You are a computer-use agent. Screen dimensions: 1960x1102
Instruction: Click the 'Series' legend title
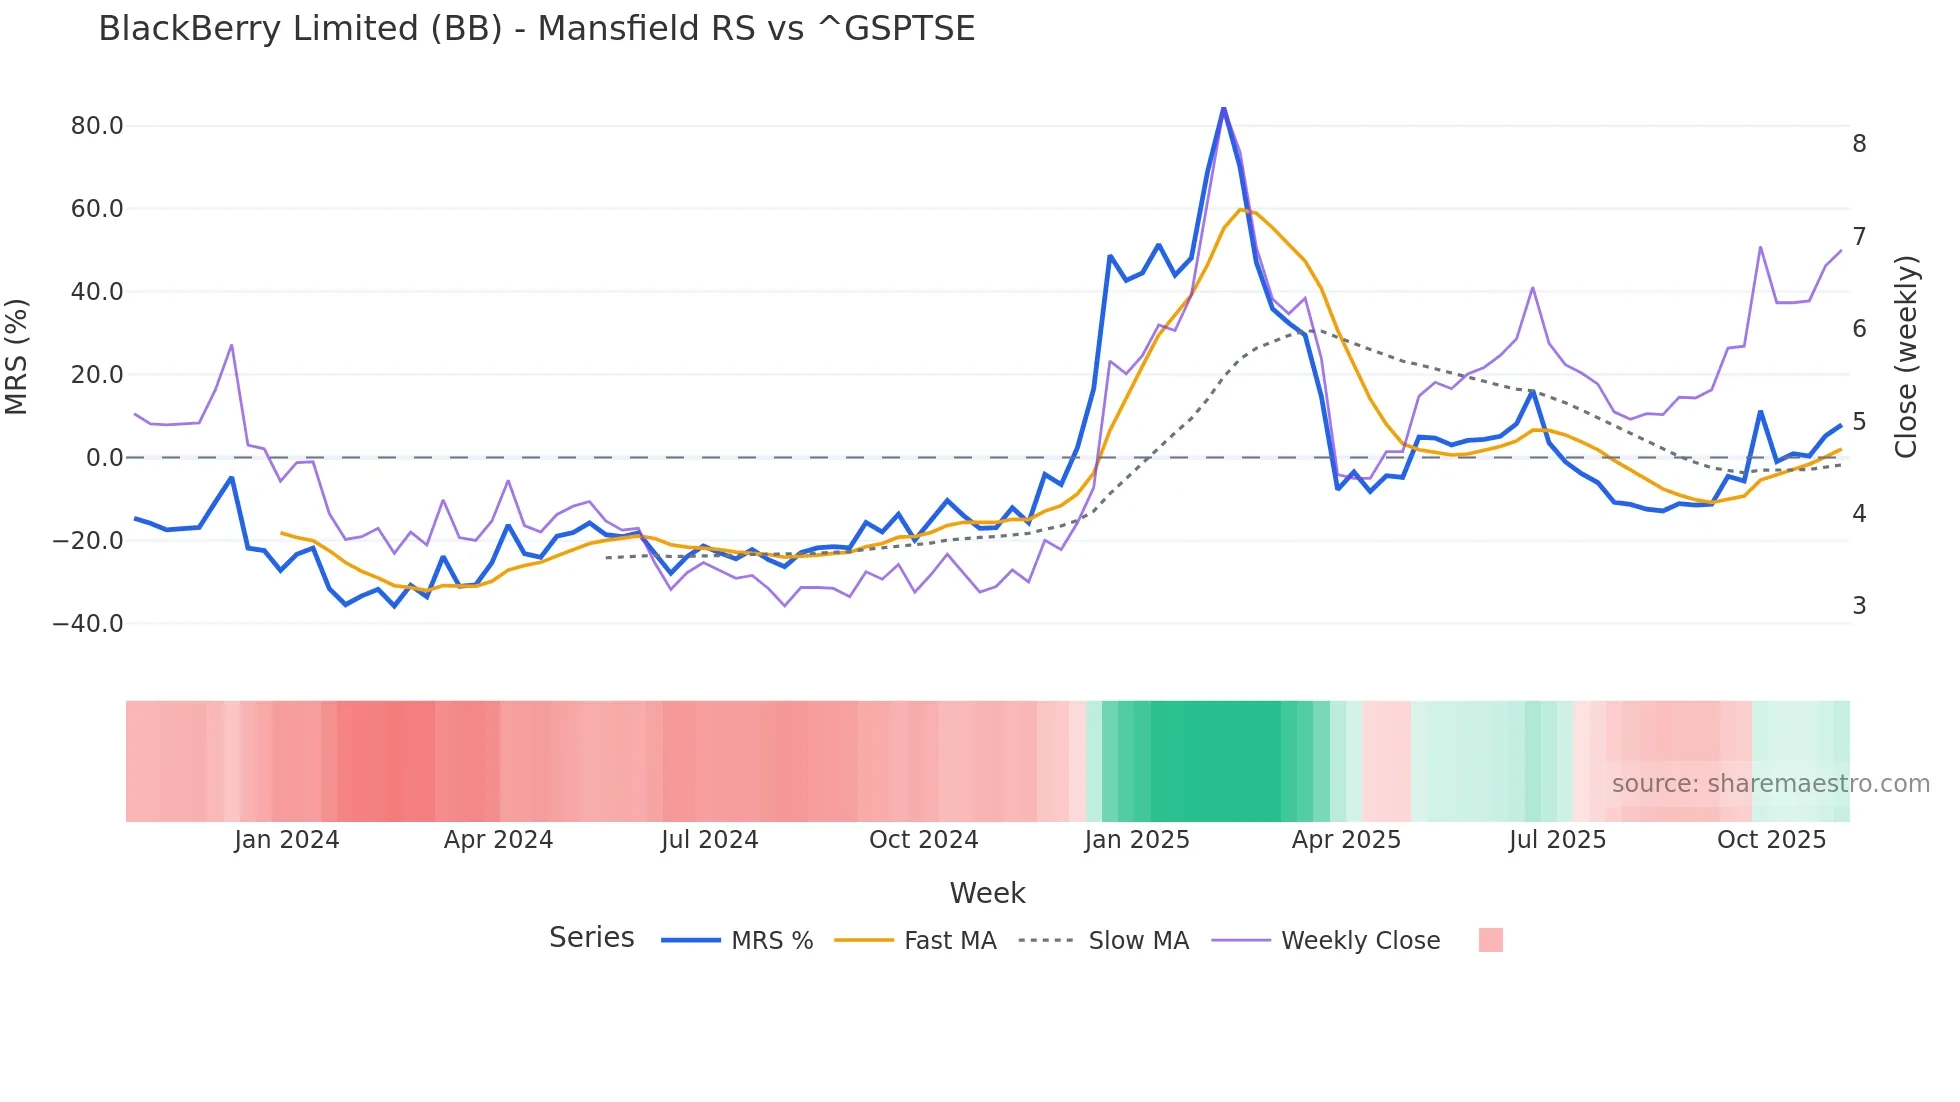point(592,937)
